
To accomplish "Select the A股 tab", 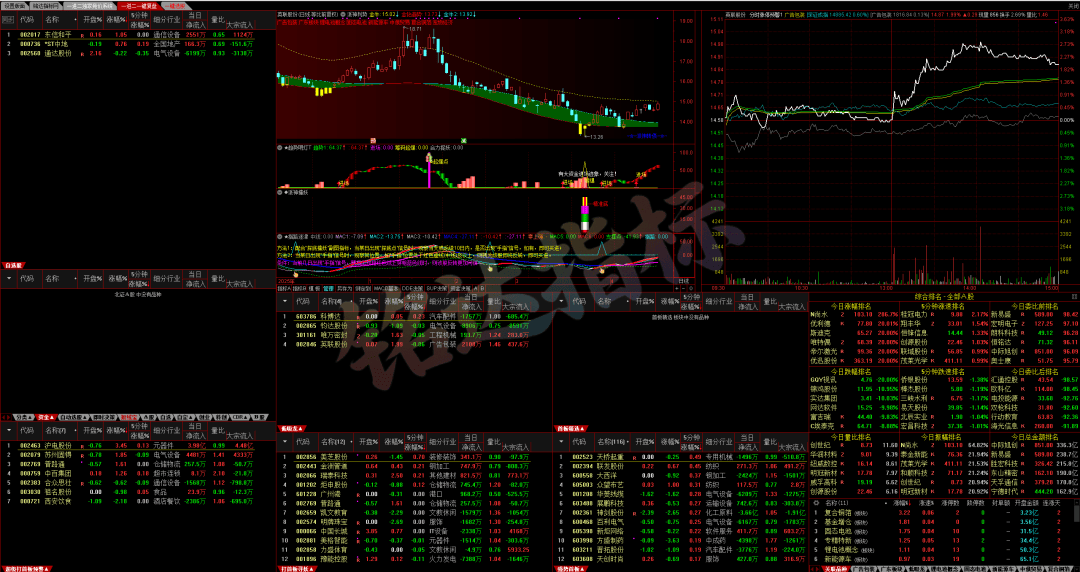I will point(150,417).
